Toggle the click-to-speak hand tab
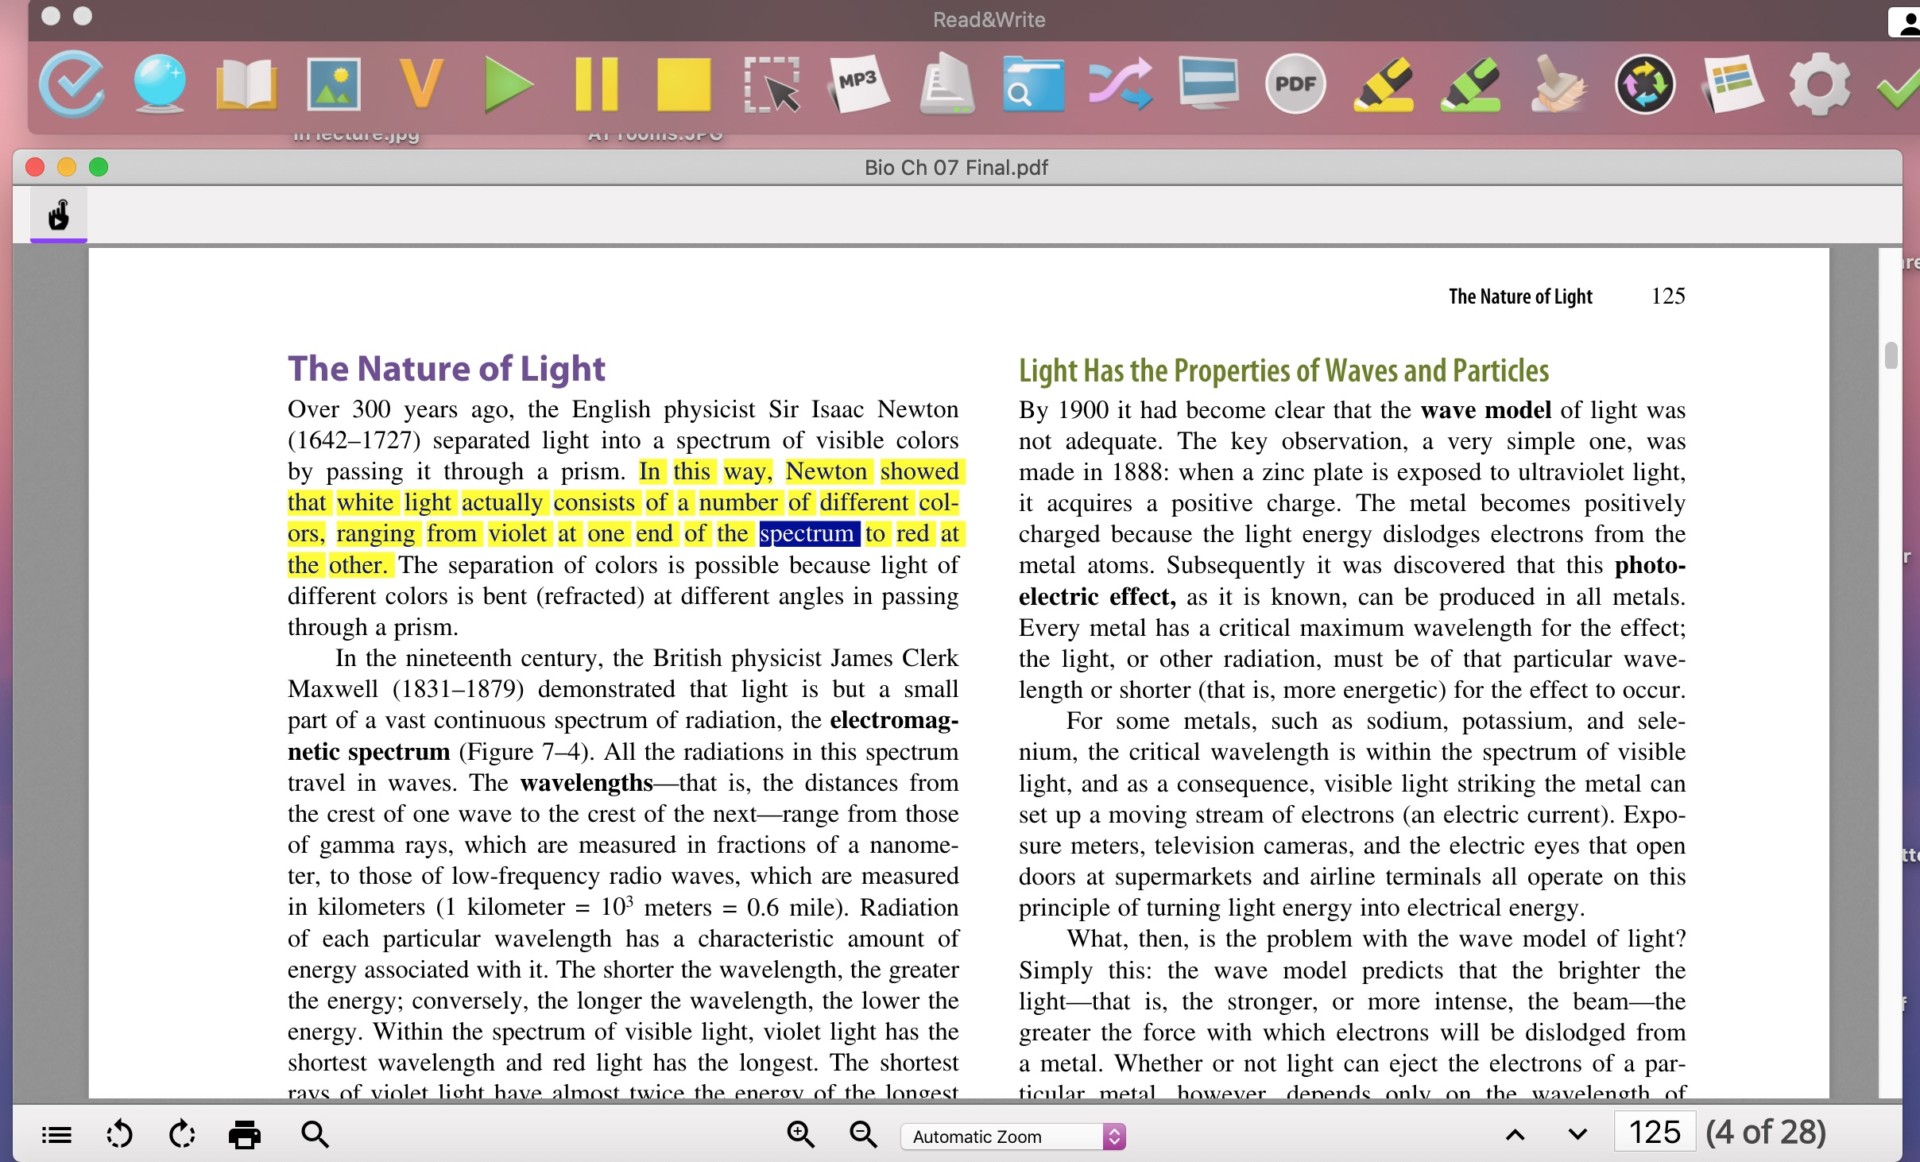The width and height of the screenshot is (1920, 1162). click(x=59, y=215)
